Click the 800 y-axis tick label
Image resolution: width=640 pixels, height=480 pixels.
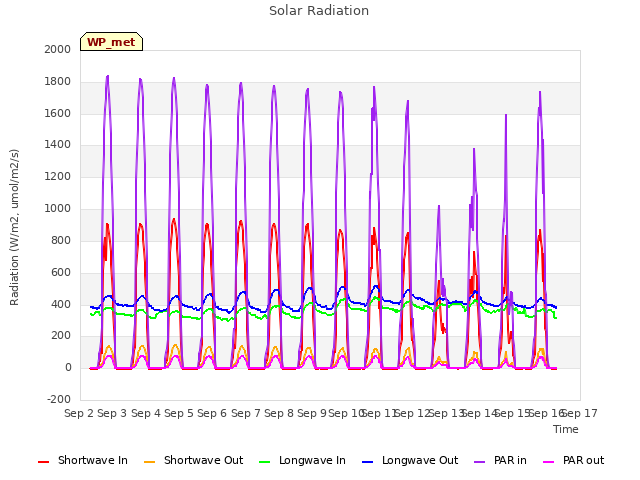click(61, 240)
